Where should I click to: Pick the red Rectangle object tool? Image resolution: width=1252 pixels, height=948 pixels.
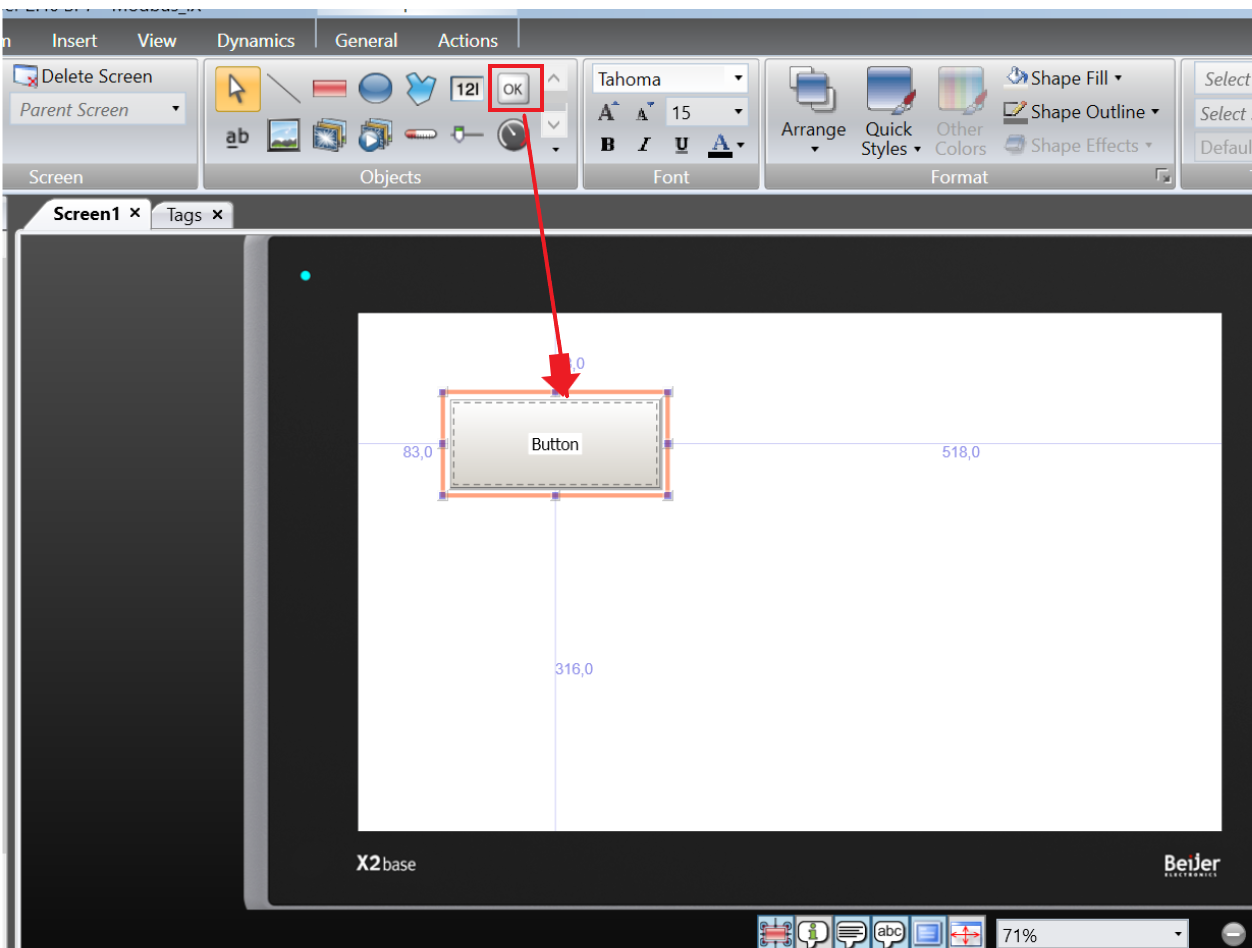[x=329, y=89]
